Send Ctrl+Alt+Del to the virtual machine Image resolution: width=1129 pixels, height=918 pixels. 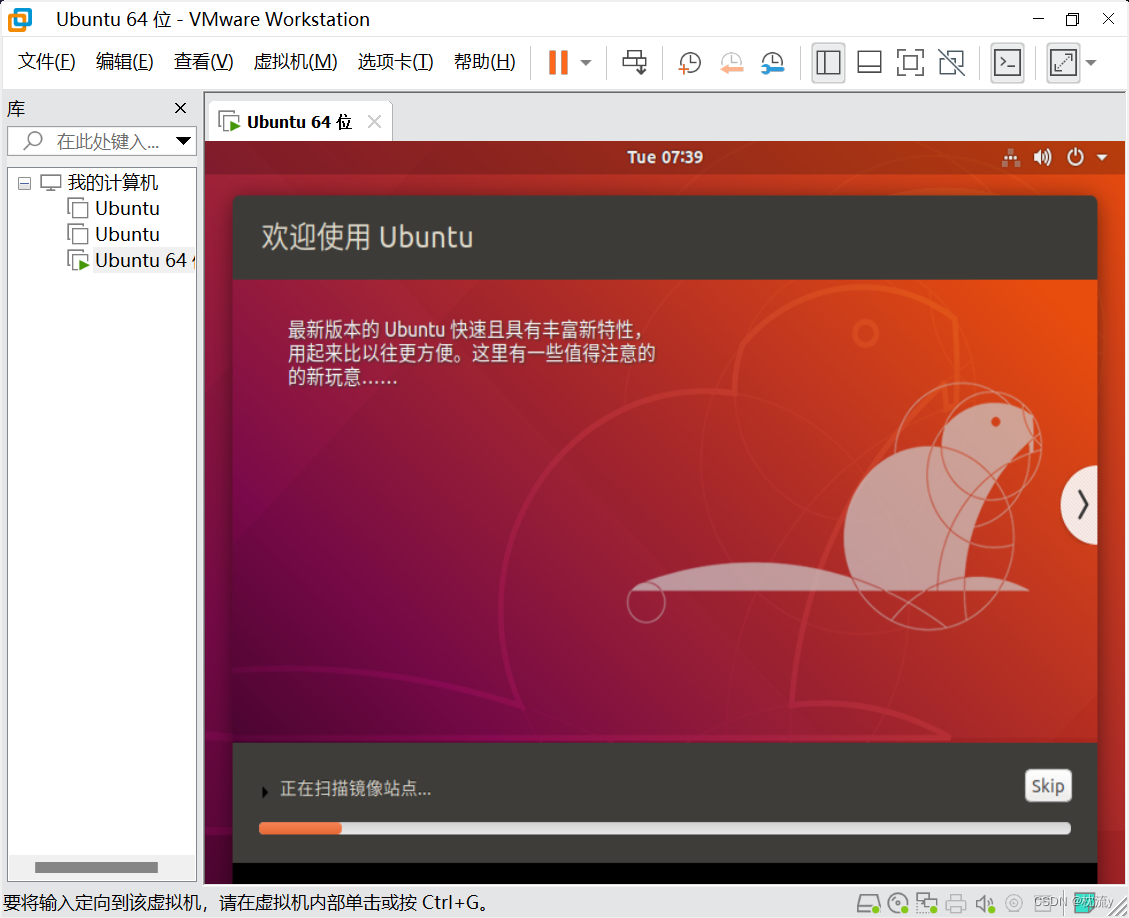[x=634, y=63]
